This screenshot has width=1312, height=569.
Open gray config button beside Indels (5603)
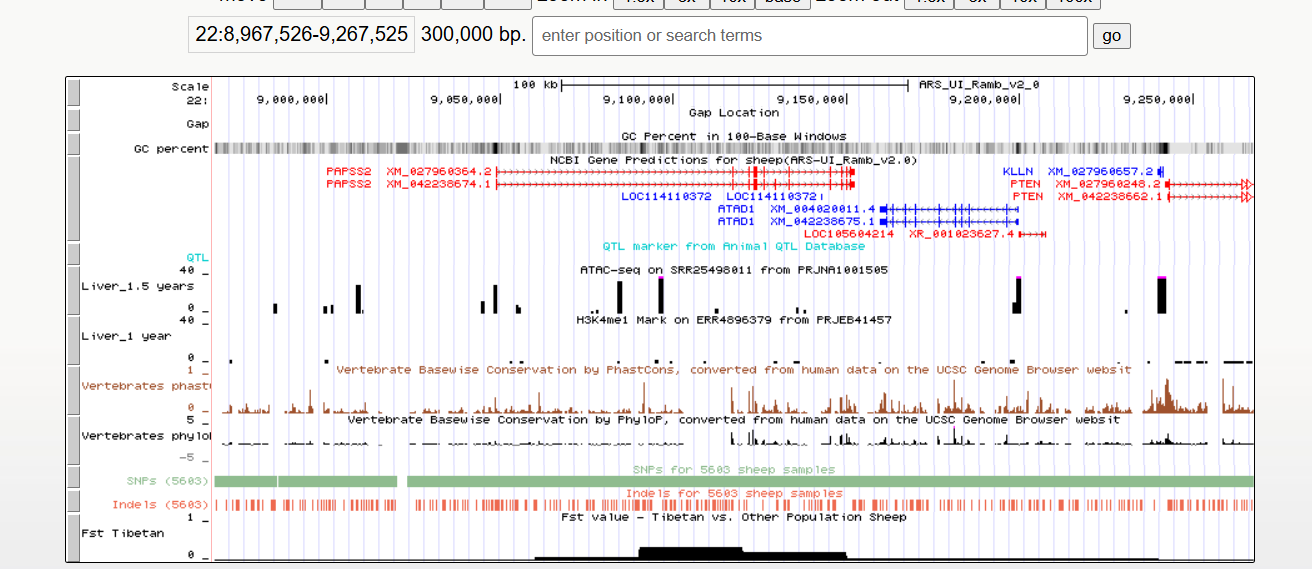coord(73,501)
